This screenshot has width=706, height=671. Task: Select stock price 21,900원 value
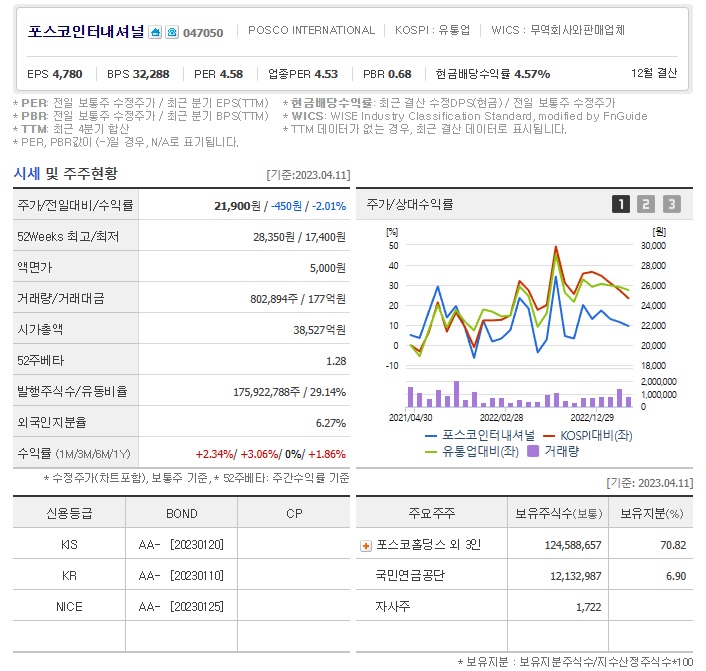coord(237,206)
